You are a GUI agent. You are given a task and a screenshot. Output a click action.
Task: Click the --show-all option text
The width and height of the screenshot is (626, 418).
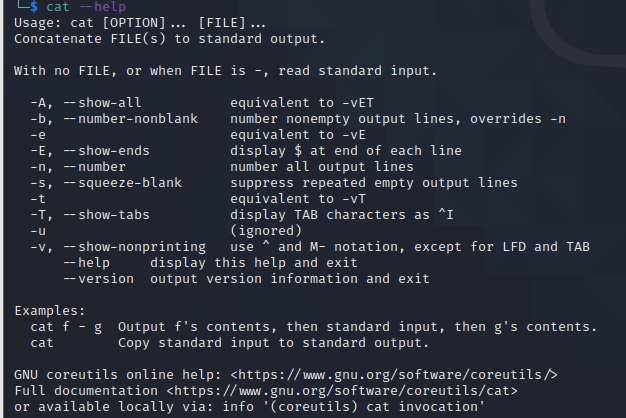[x=102, y=103]
